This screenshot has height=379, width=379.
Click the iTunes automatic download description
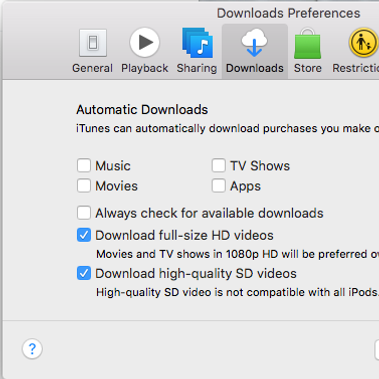click(227, 128)
